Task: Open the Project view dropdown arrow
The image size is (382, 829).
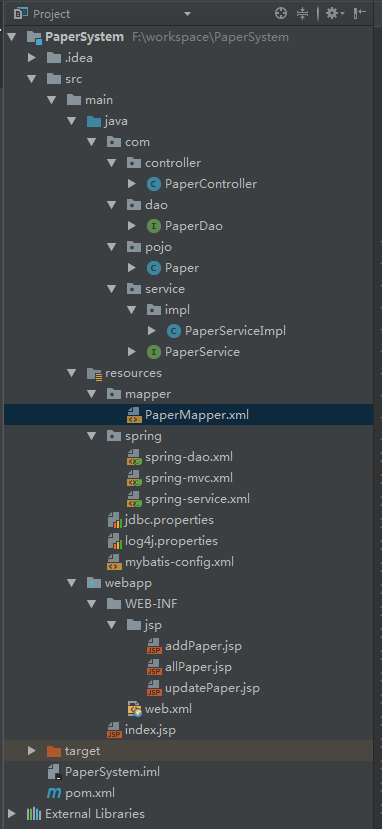Action: (188, 14)
